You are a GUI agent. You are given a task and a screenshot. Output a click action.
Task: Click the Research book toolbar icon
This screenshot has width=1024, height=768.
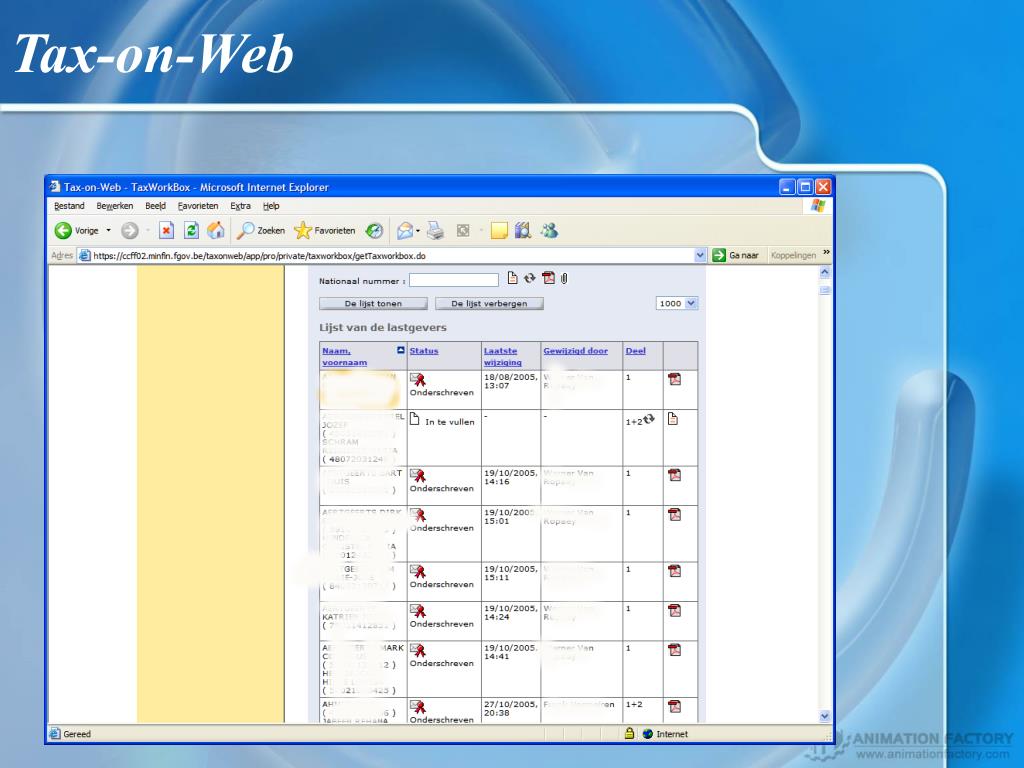(522, 231)
